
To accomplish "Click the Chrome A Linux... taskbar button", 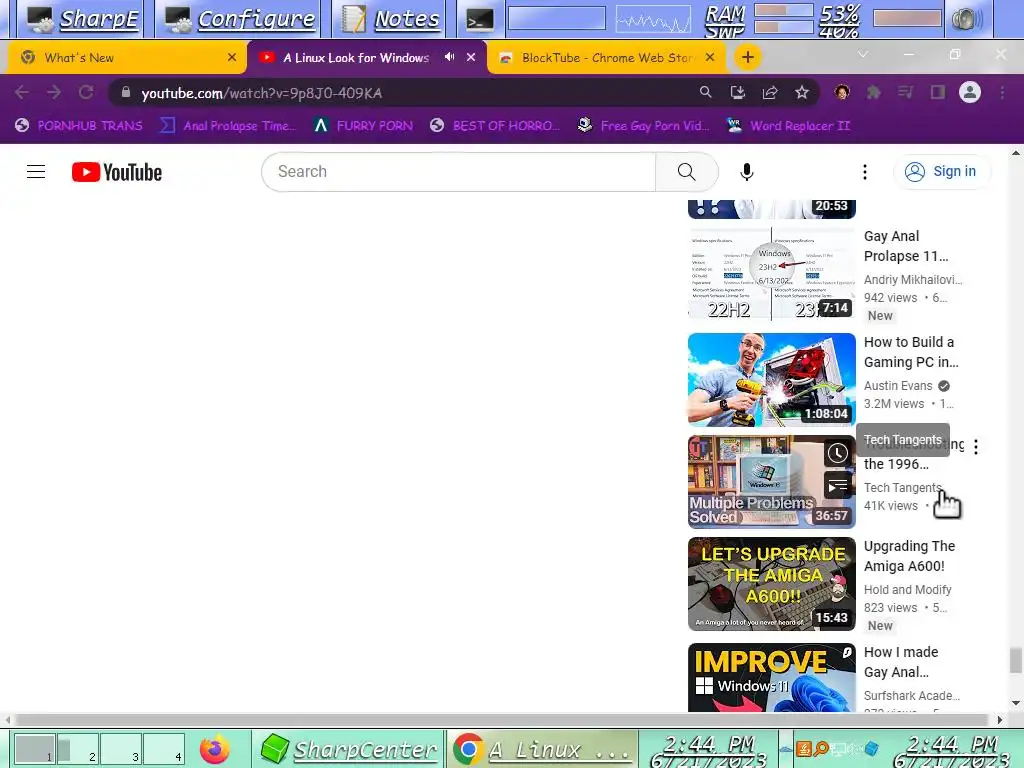I will click(542, 750).
